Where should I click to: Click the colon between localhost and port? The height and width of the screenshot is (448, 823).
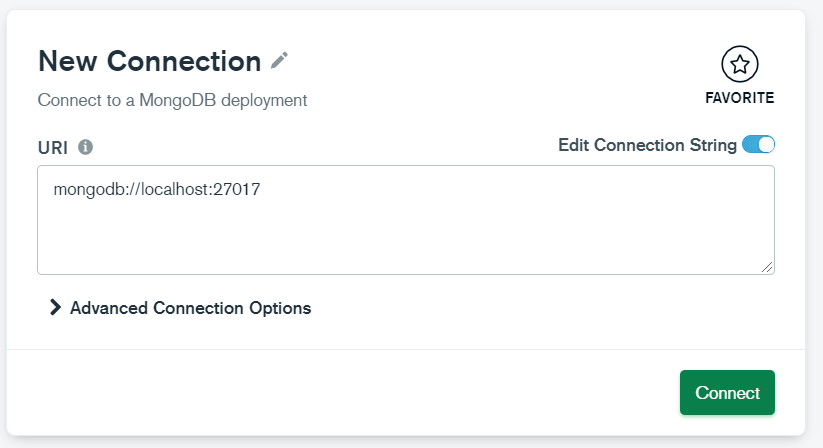[x=211, y=188]
